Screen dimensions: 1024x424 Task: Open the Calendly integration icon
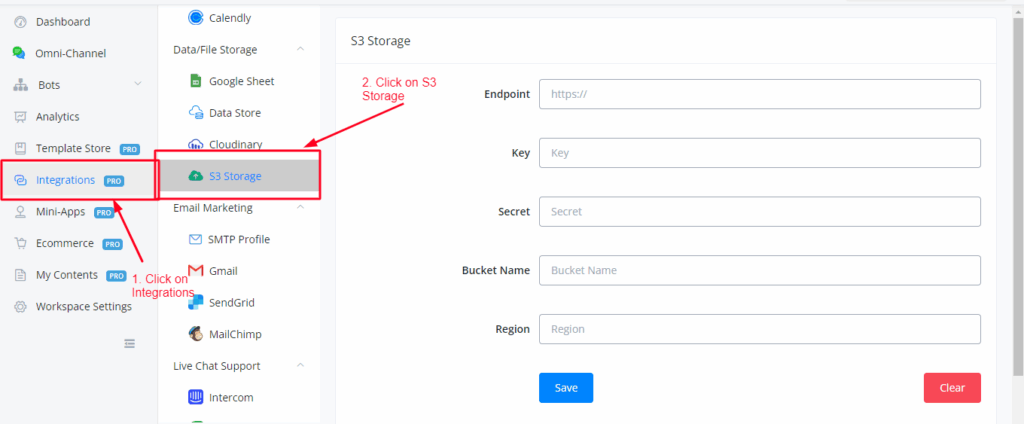coord(195,17)
